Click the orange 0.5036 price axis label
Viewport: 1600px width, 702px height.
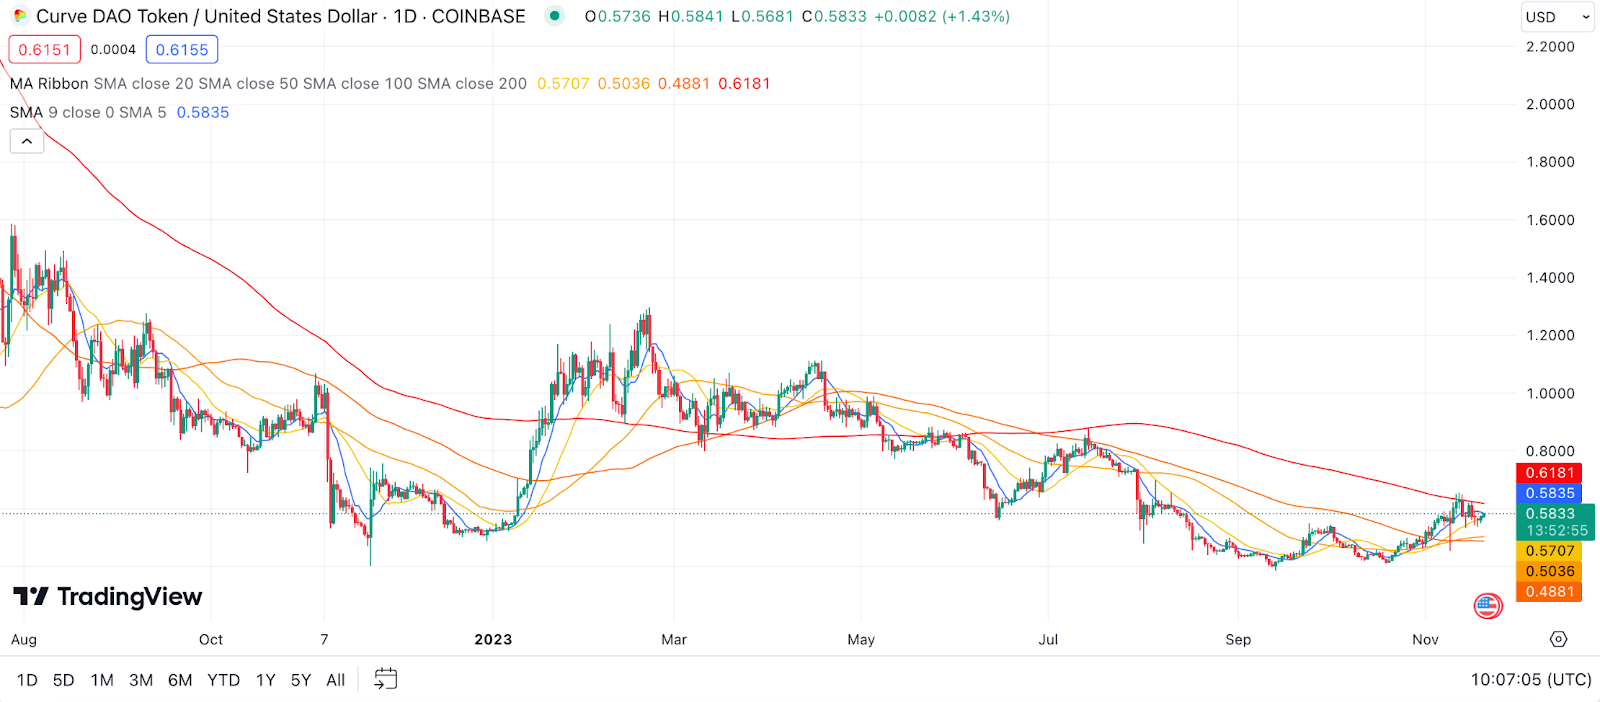1550,572
